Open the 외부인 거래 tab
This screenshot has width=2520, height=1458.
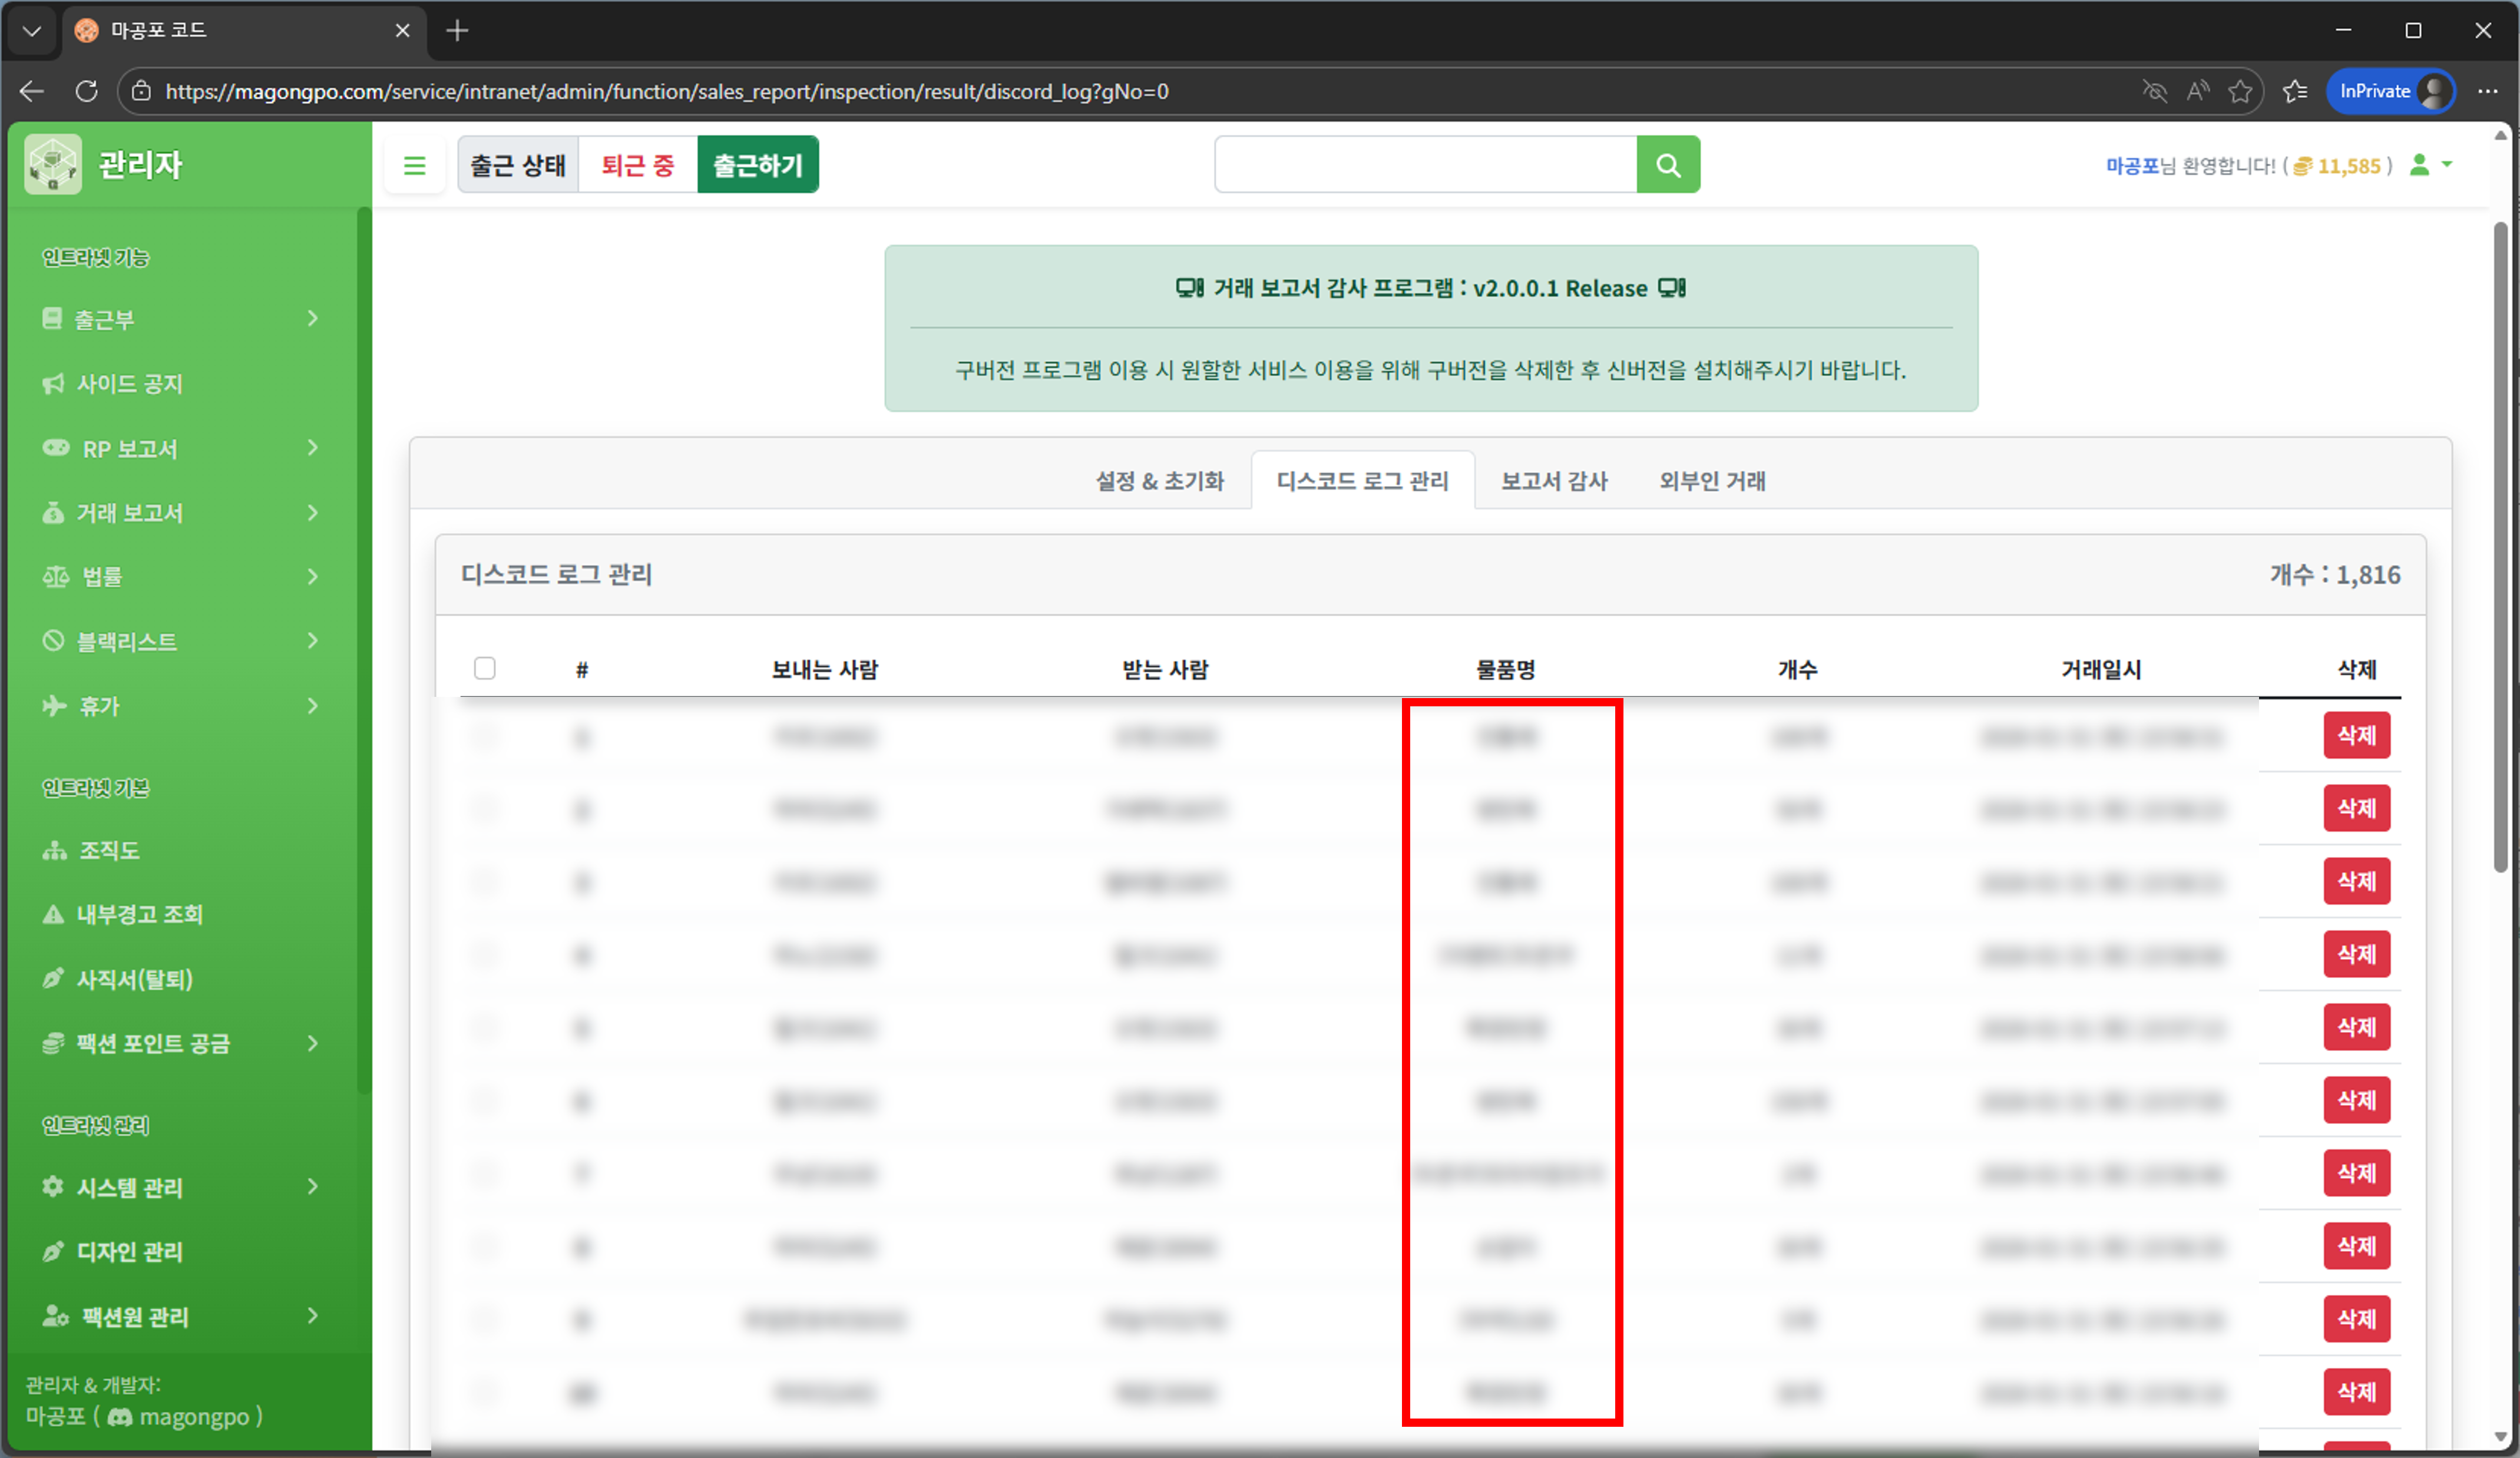tap(1711, 480)
